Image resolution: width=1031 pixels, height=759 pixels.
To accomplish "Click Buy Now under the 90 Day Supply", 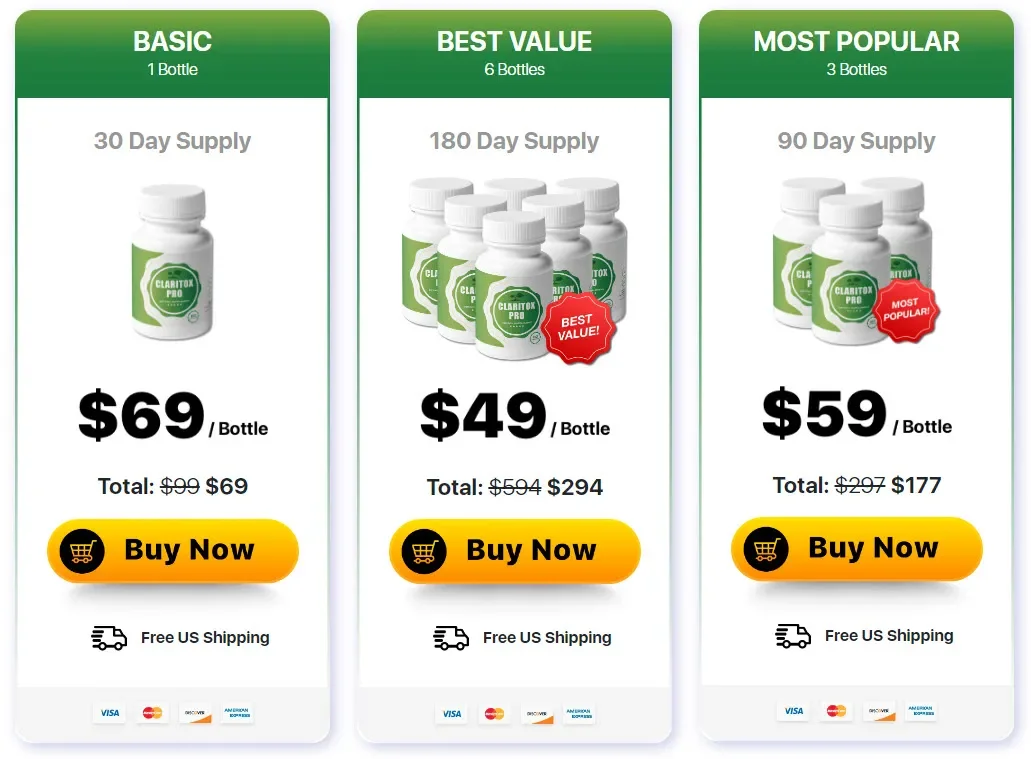I will click(856, 547).
